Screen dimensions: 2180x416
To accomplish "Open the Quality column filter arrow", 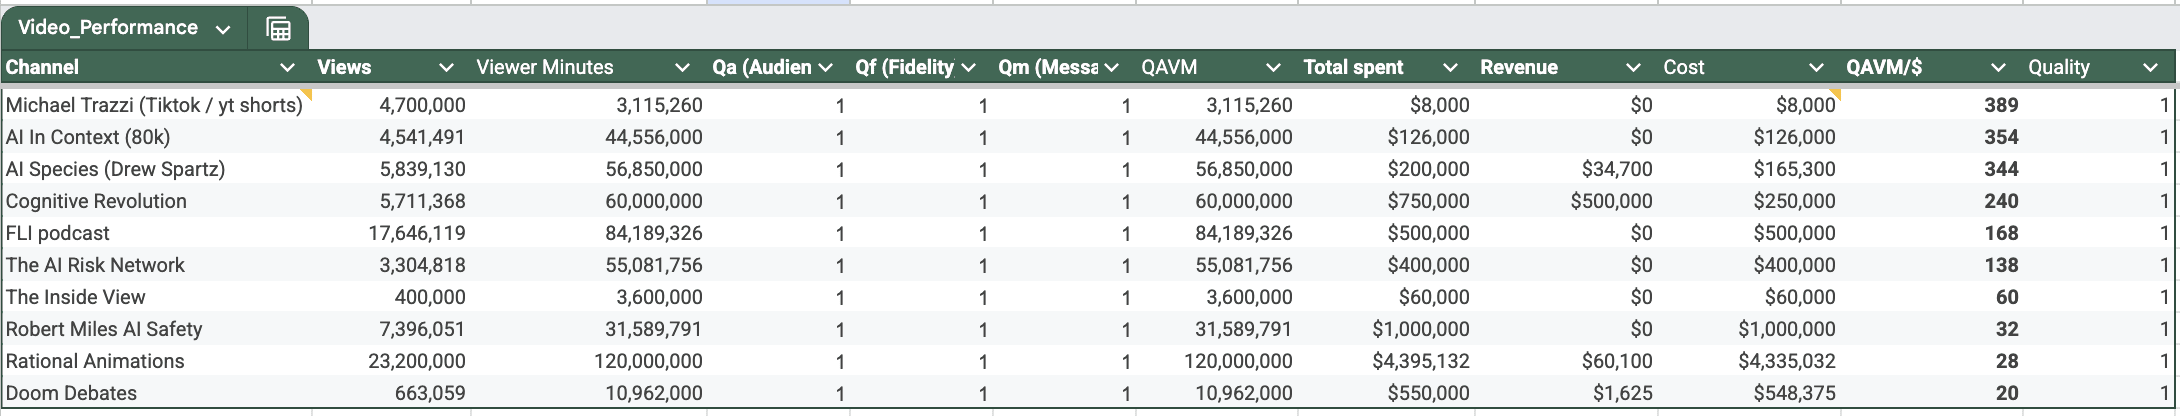I will [2150, 68].
